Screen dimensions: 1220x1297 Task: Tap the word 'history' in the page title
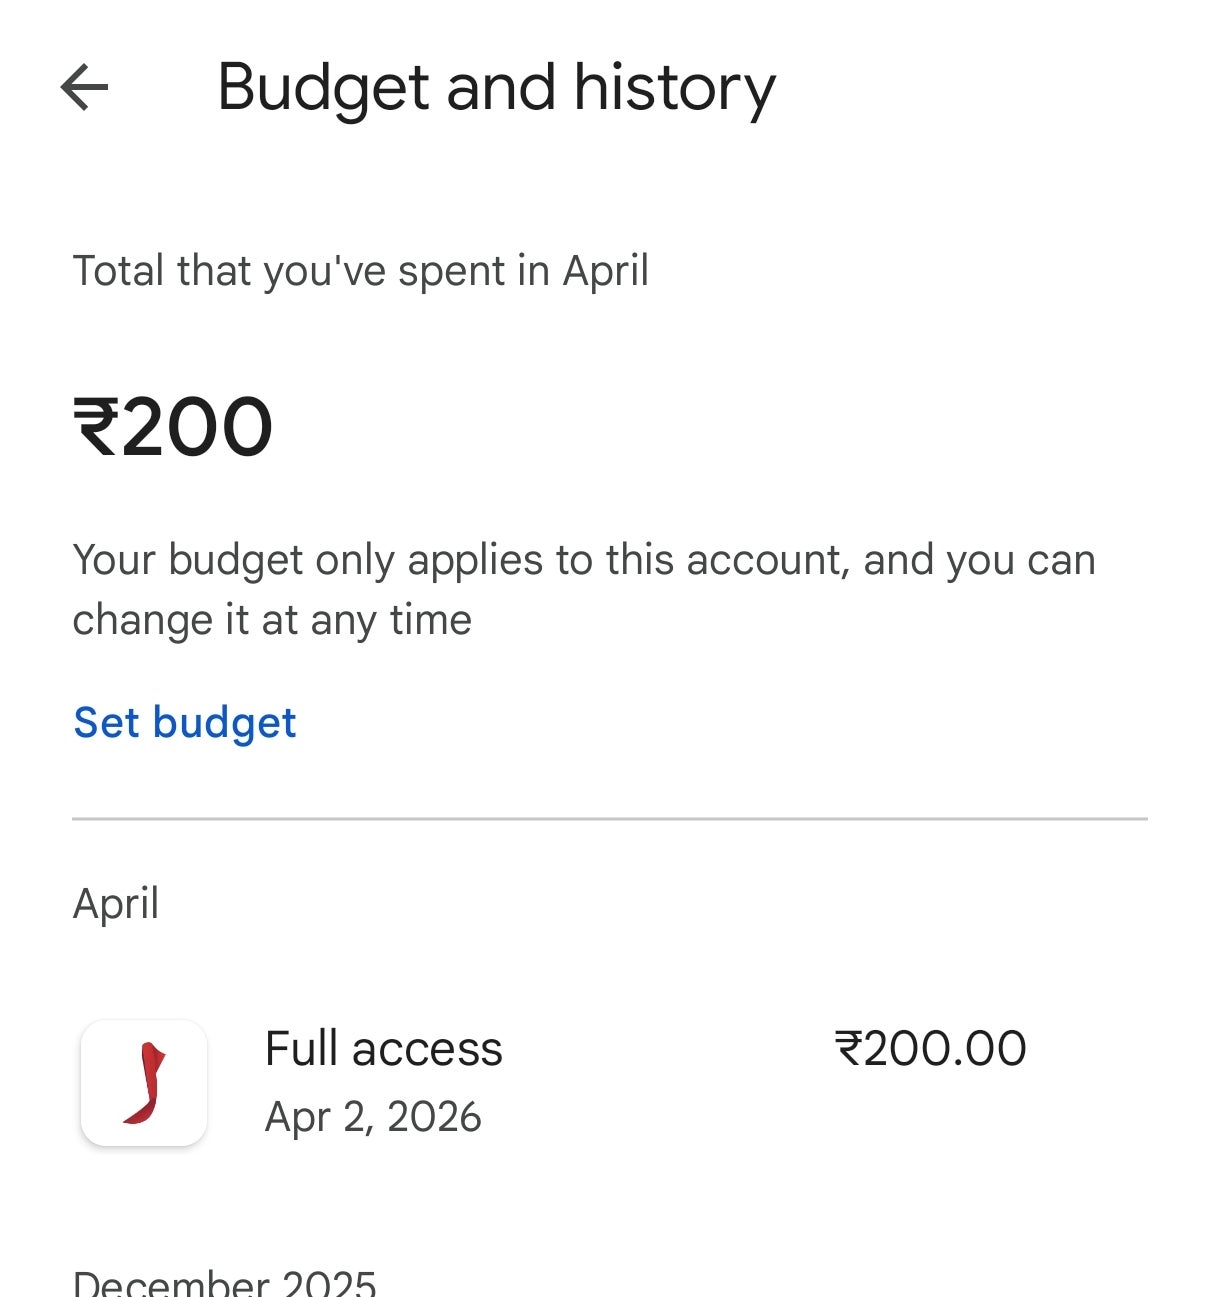[674, 88]
